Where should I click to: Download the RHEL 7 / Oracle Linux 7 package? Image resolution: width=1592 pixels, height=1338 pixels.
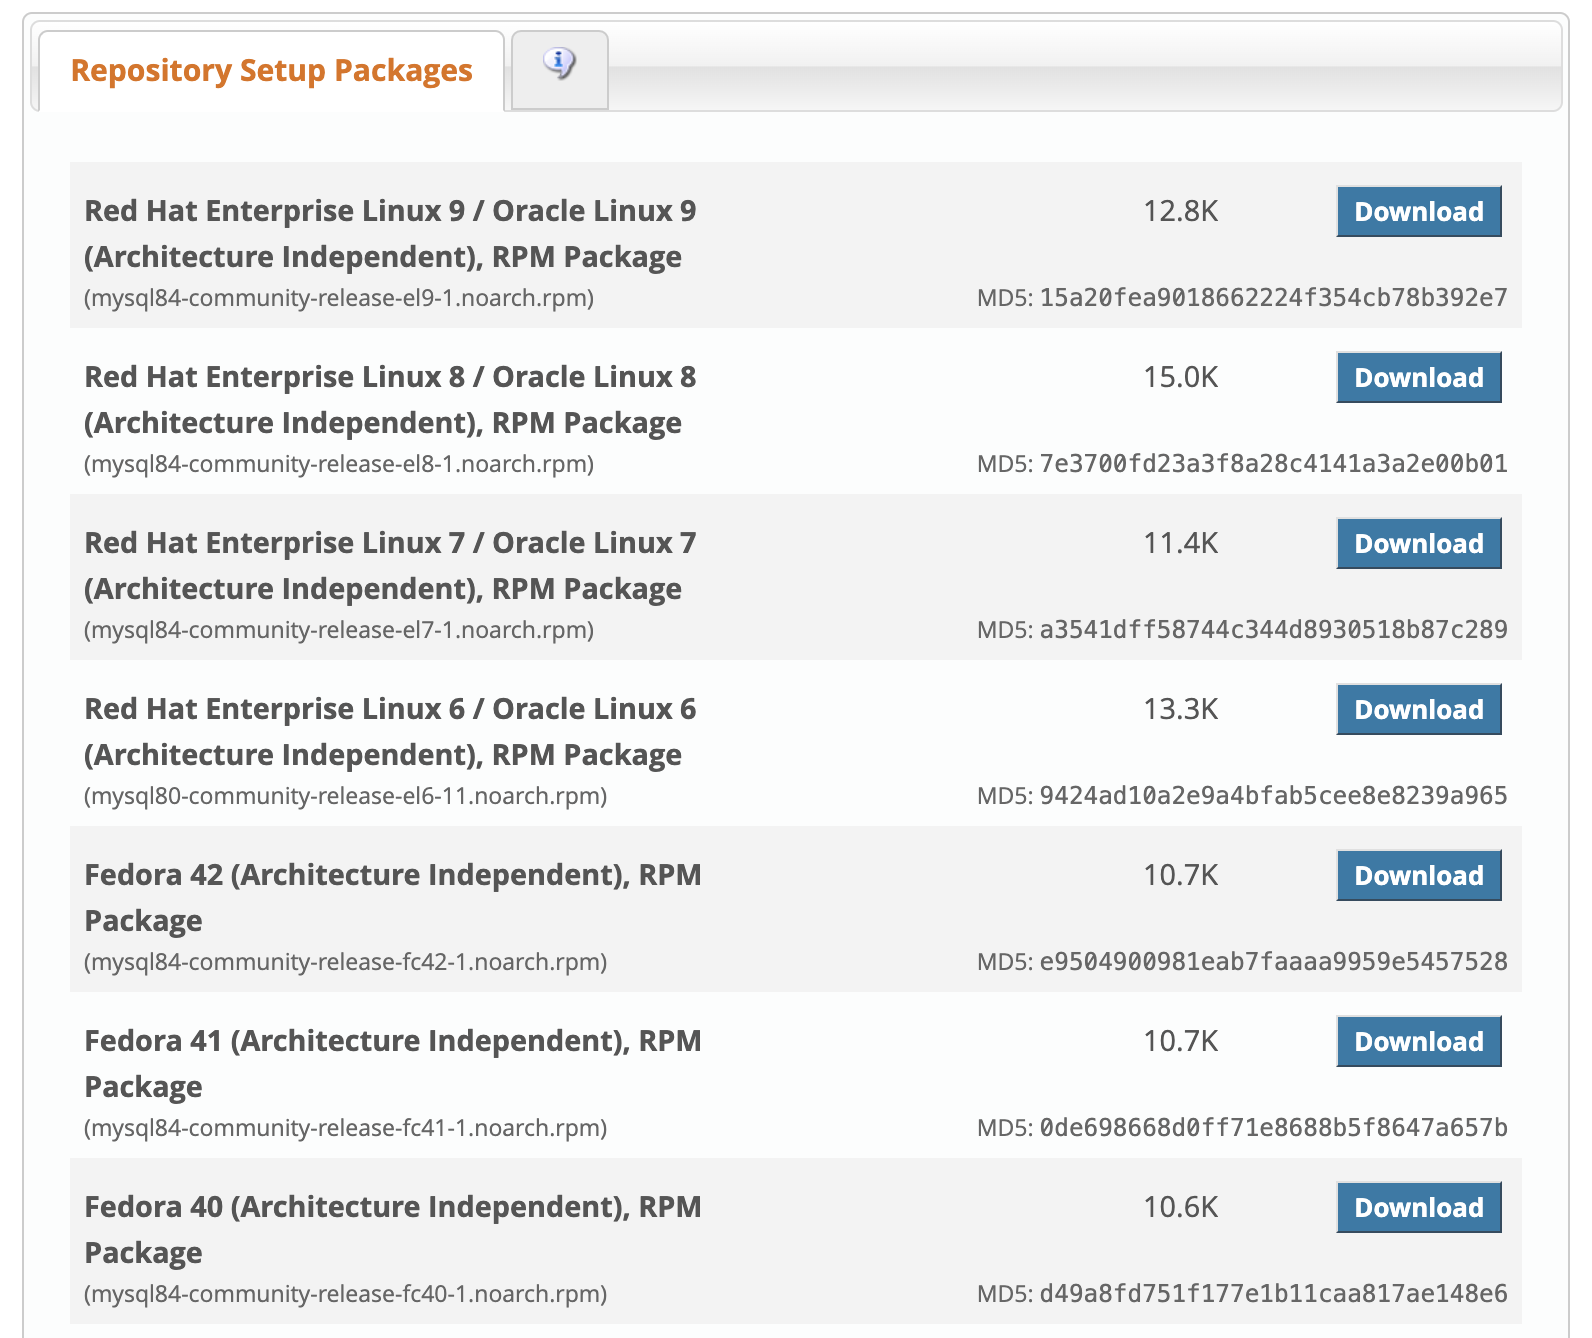(1418, 544)
